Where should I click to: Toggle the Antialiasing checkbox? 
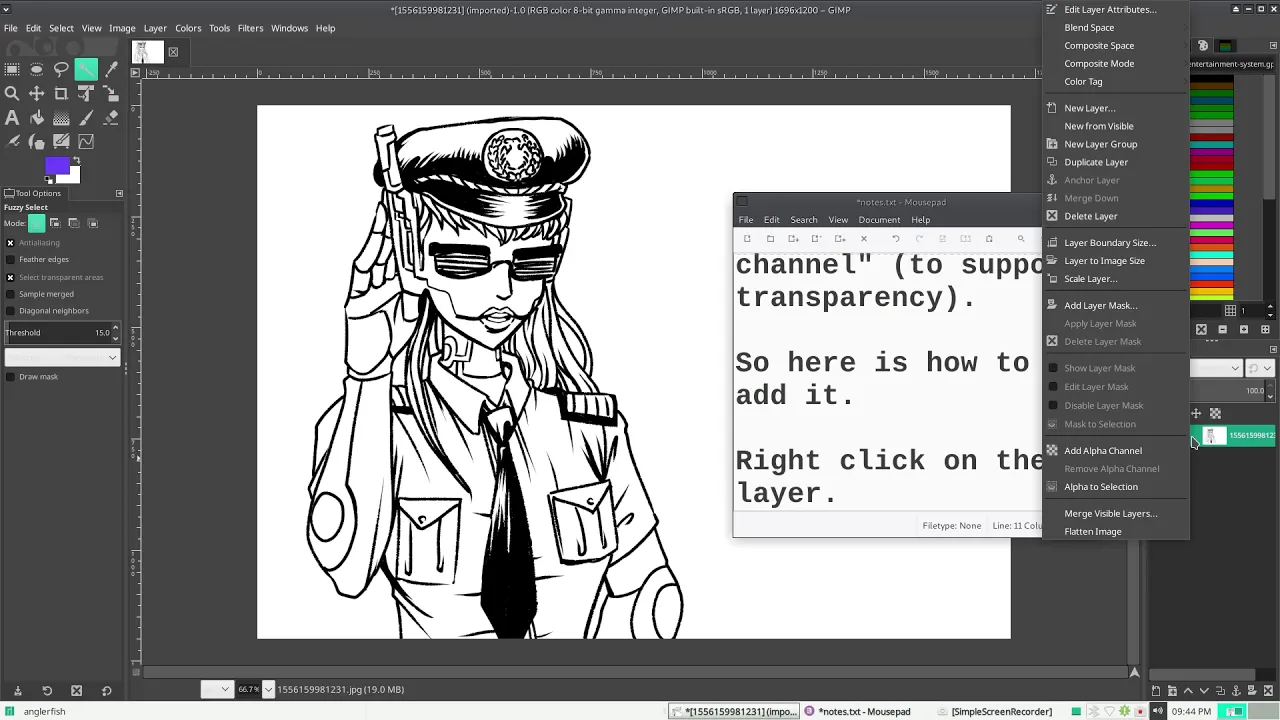[10, 242]
